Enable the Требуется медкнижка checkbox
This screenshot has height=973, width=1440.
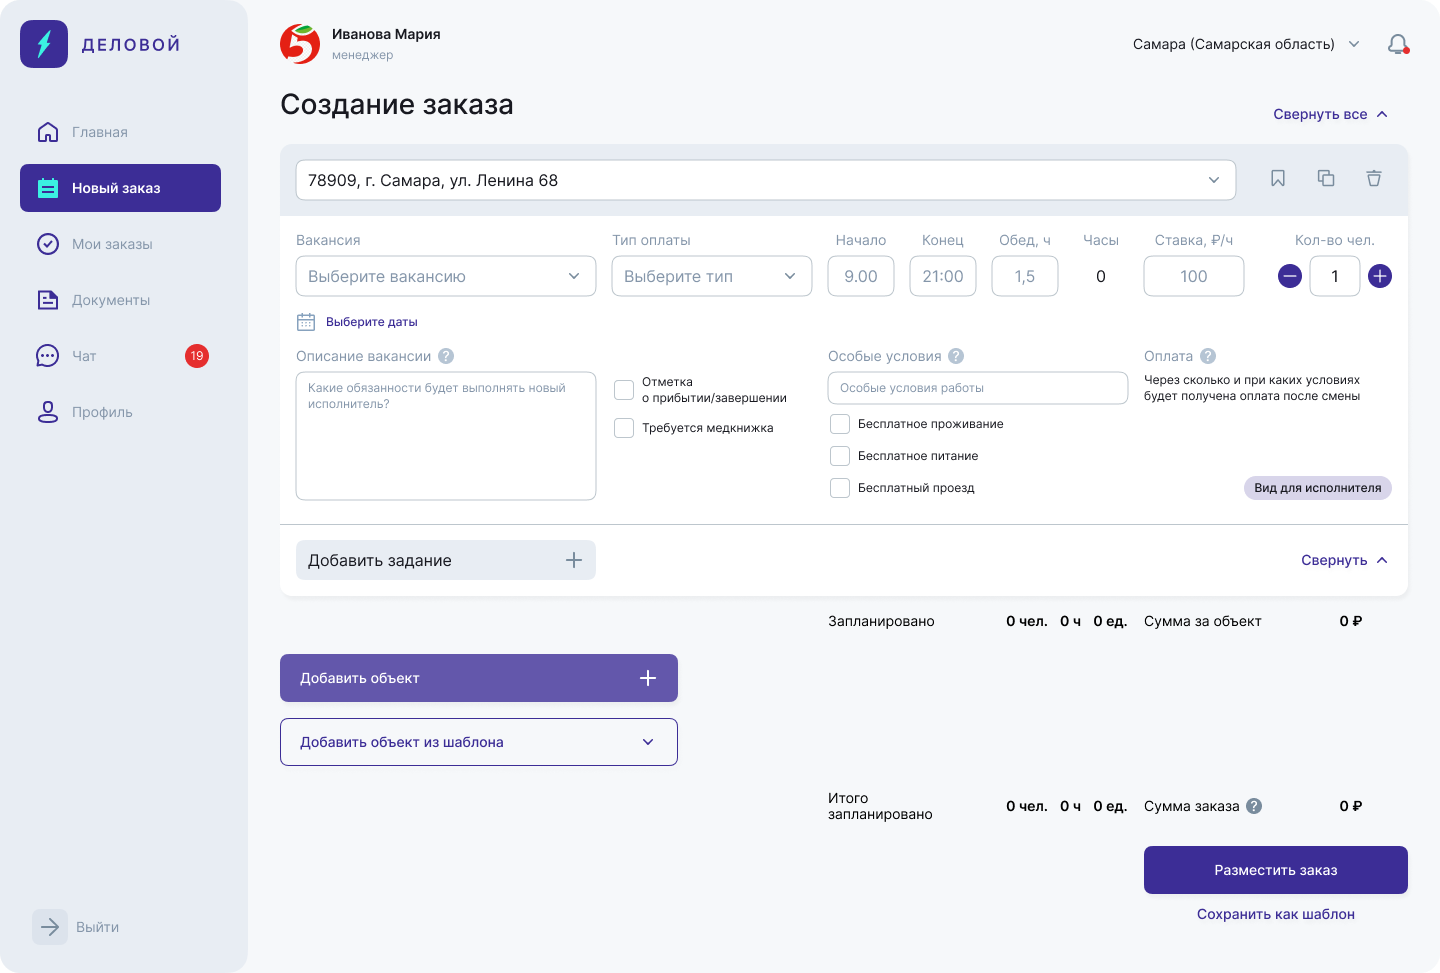point(624,428)
